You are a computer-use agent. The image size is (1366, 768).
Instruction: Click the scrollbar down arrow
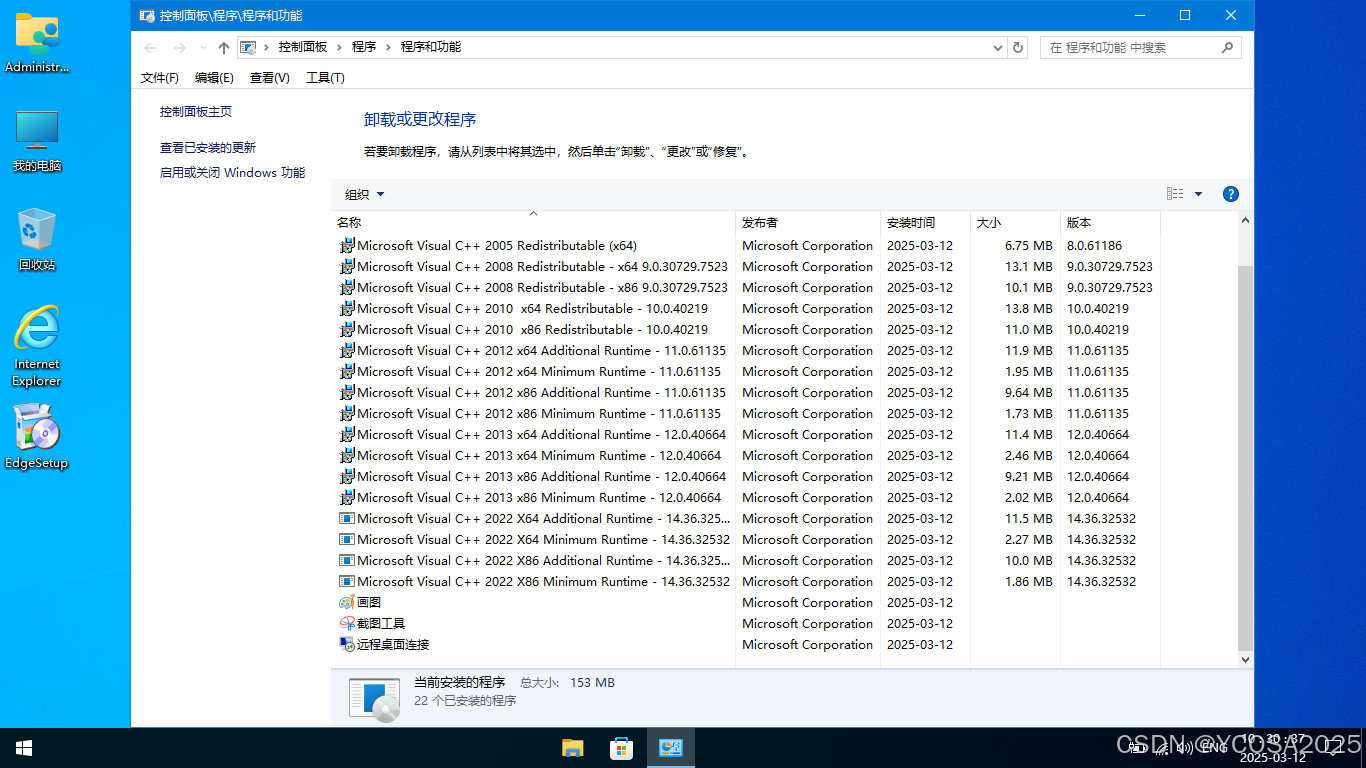pyautogui.click(x=1245, y=660)
